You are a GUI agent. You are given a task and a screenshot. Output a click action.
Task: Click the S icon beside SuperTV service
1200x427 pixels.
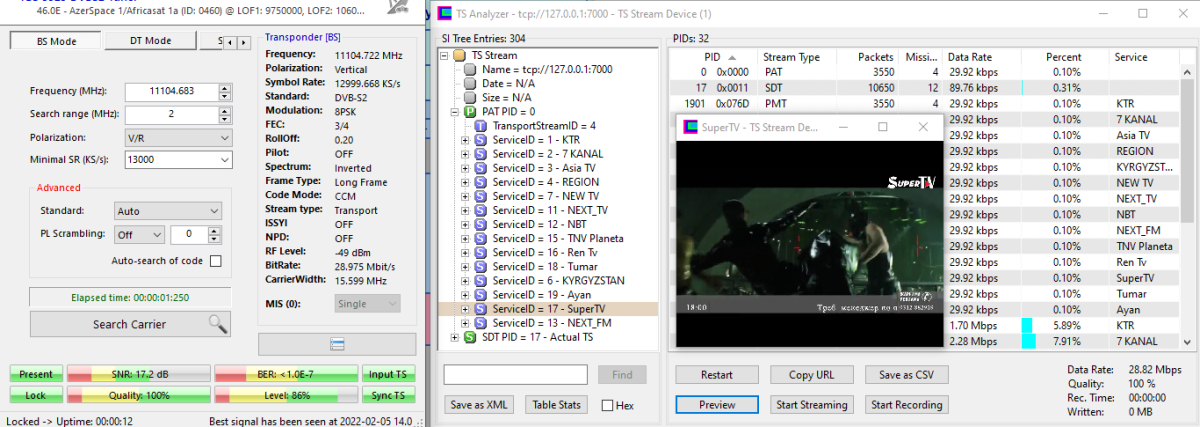[481, 310]
